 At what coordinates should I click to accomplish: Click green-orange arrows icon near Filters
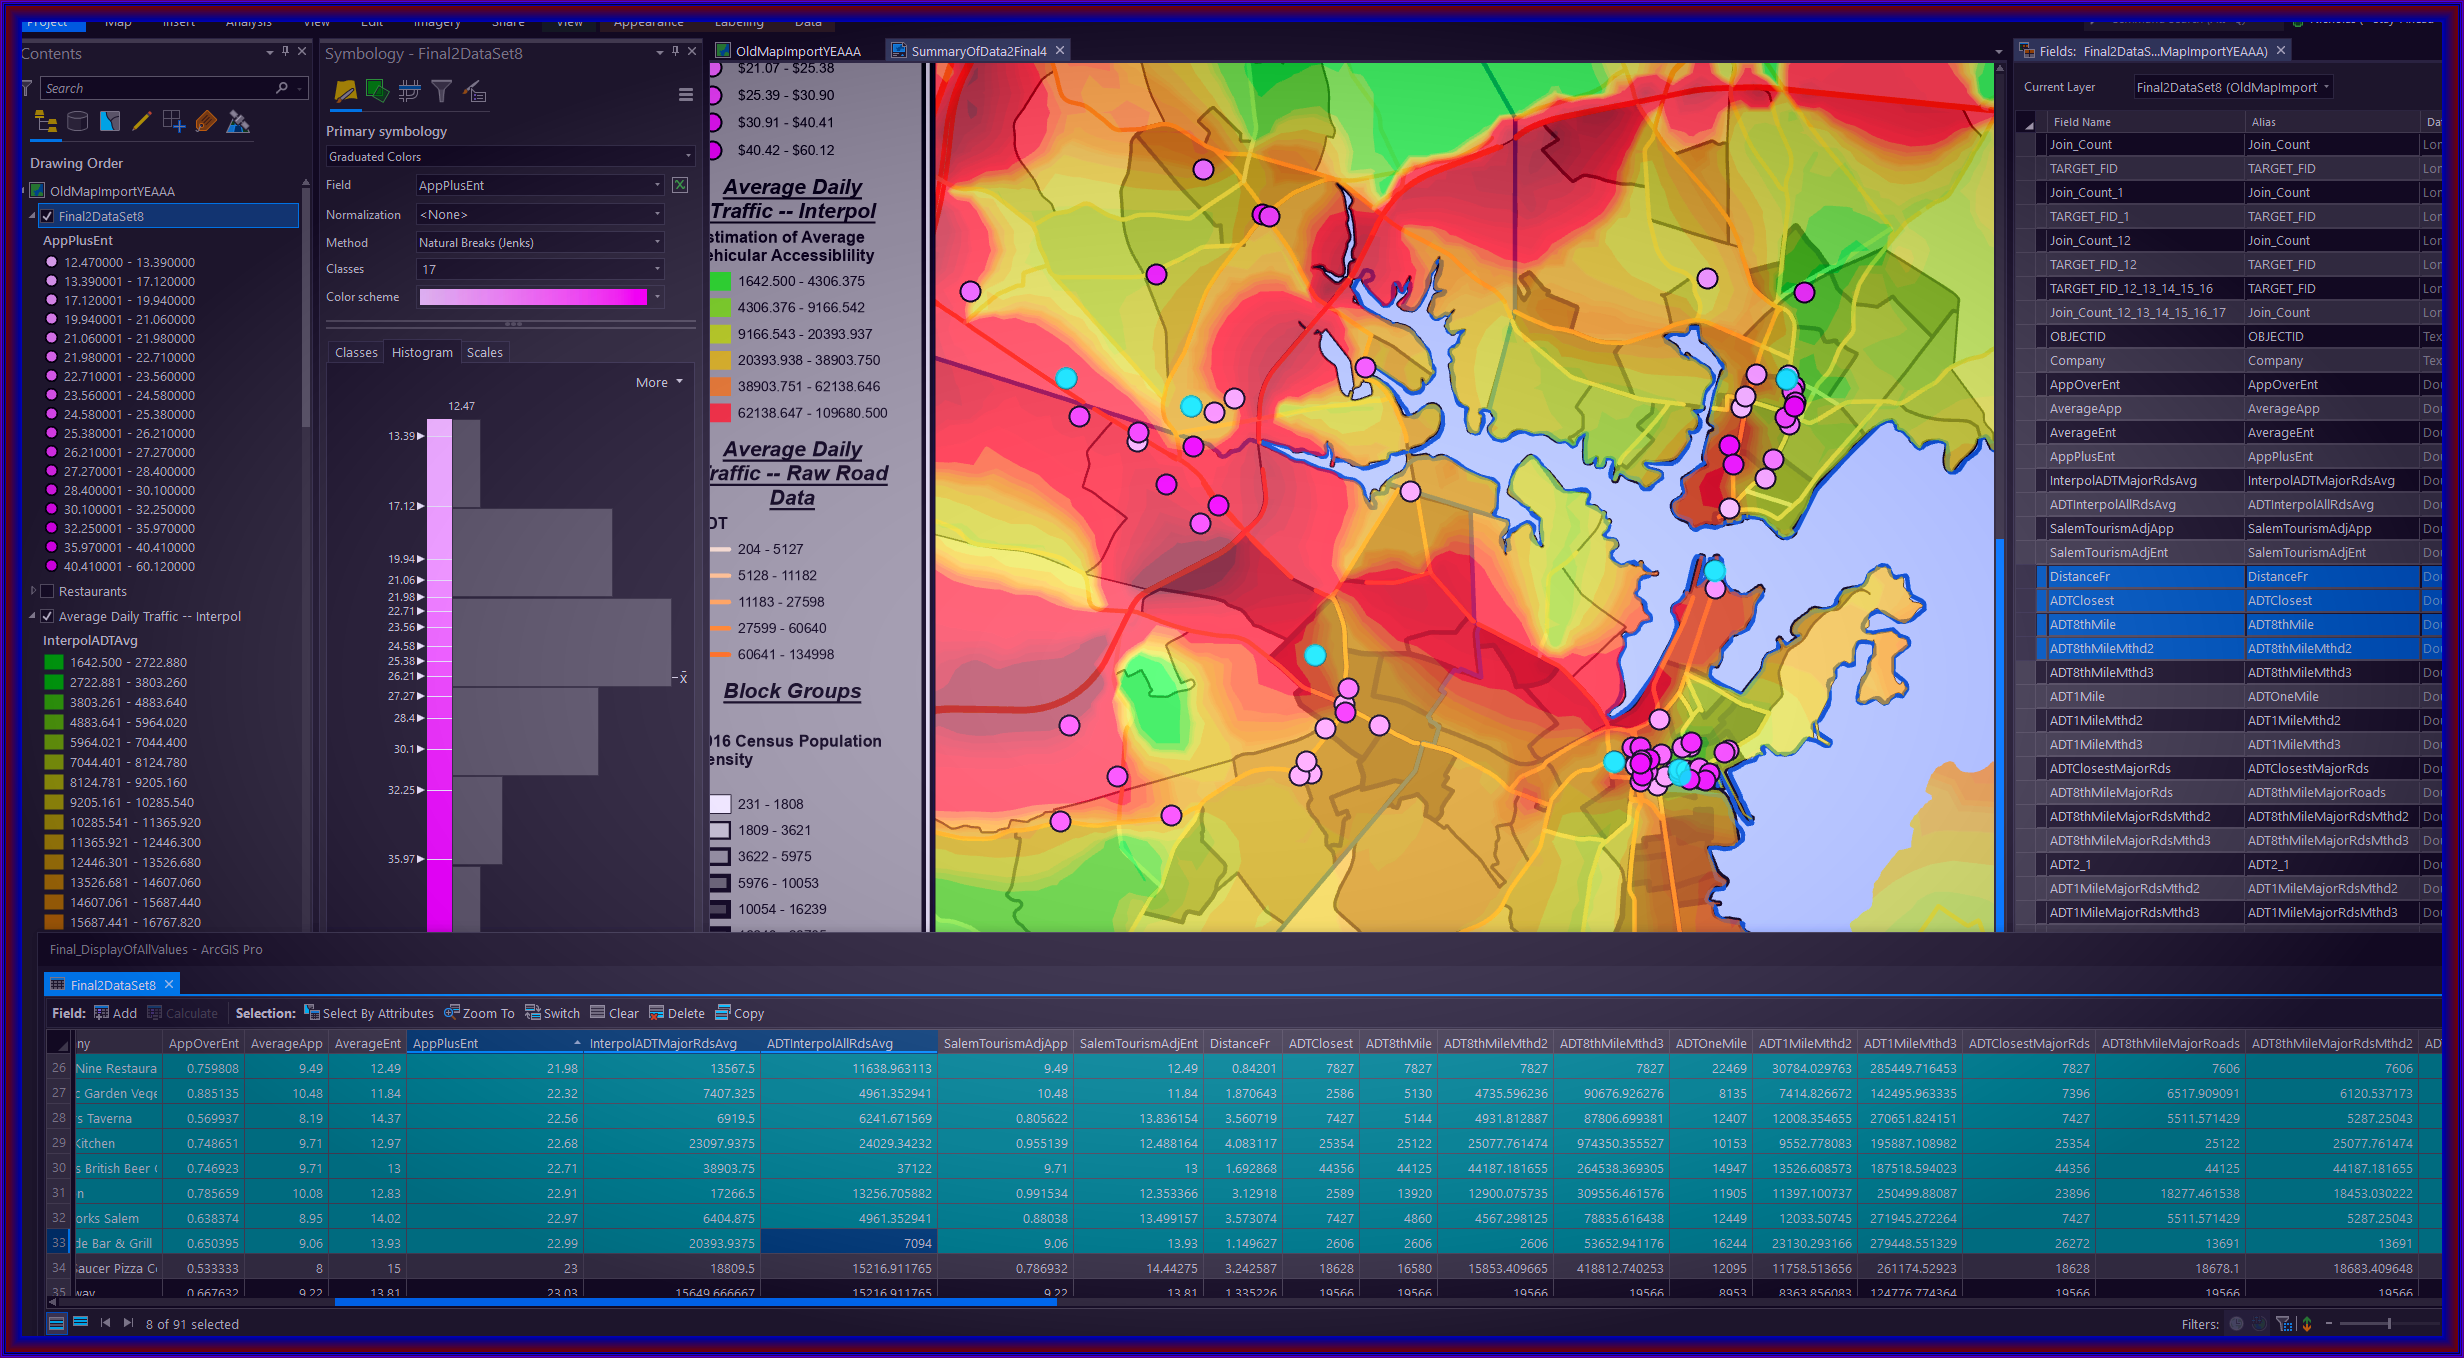[x=2307, y=1323]
